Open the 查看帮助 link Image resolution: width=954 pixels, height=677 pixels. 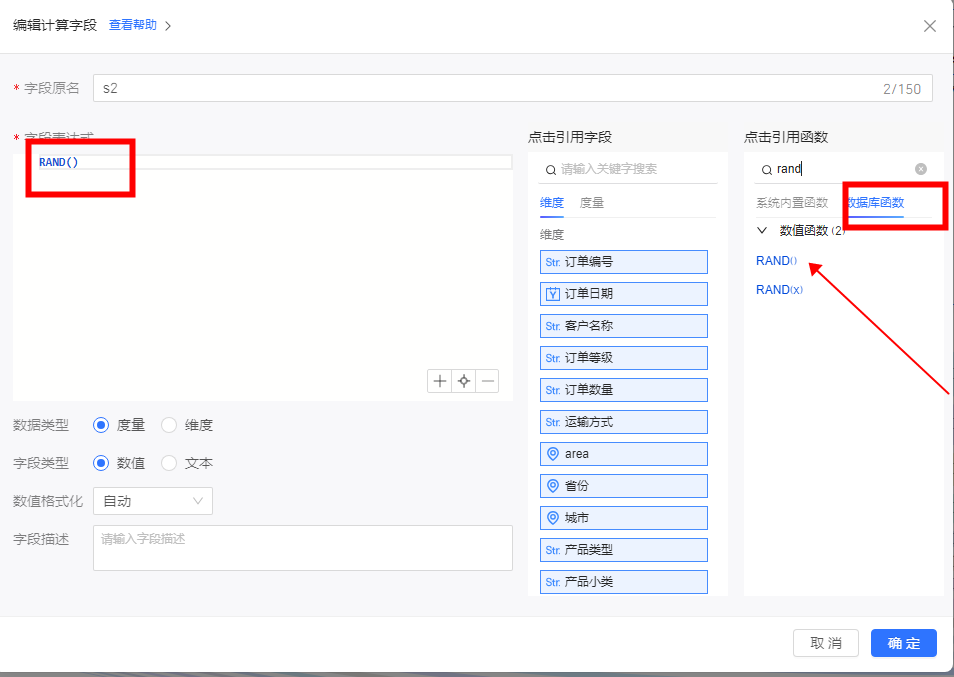132,25
